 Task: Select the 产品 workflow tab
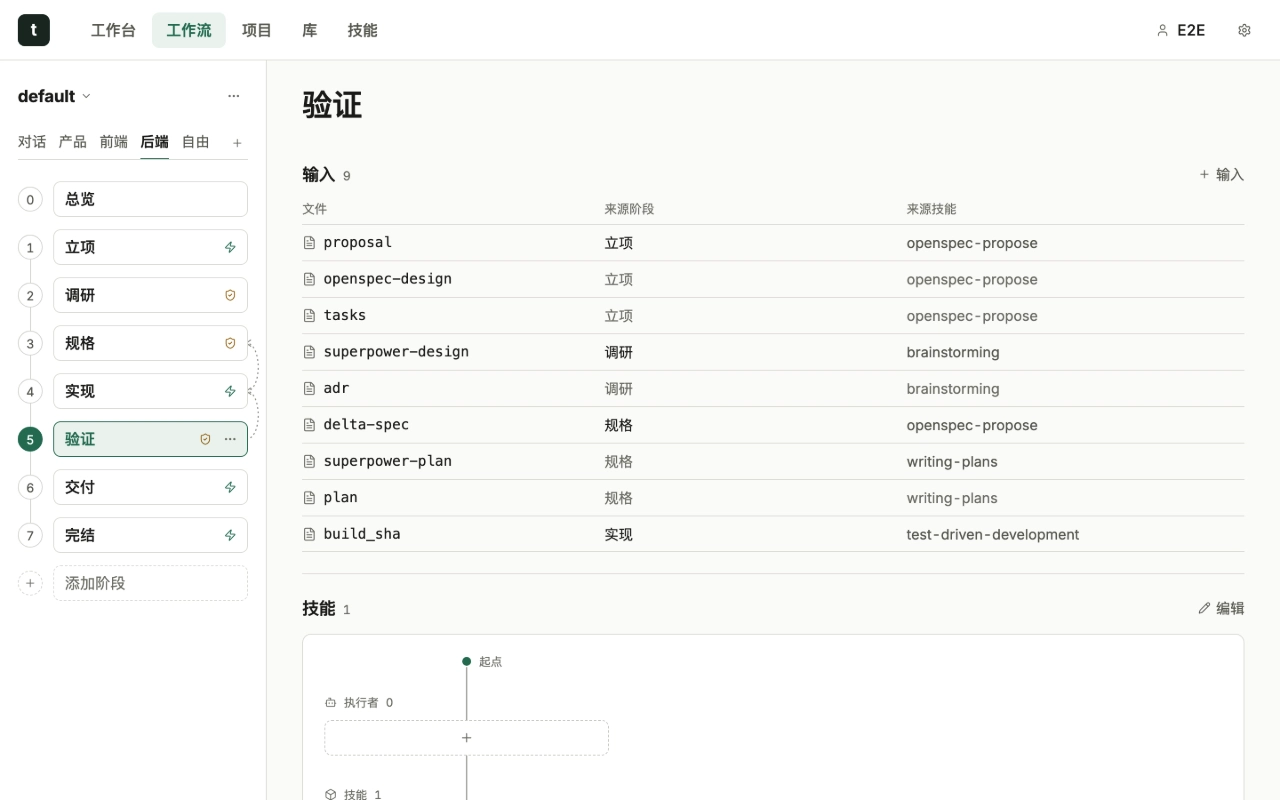[x=73, y=142]
